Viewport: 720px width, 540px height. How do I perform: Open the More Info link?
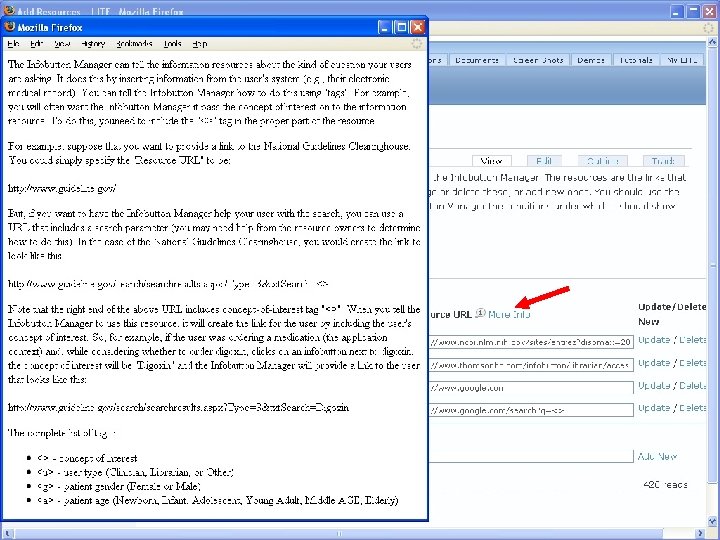tap(509, 315)
